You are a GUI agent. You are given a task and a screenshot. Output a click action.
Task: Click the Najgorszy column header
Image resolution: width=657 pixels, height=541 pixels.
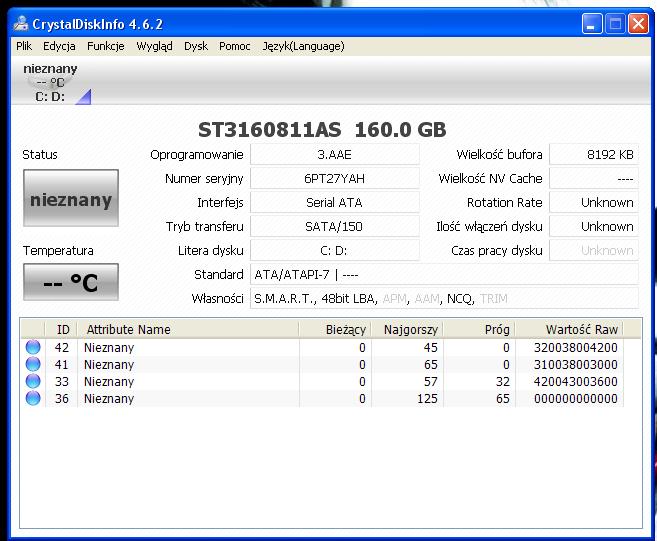coord(407,329)
